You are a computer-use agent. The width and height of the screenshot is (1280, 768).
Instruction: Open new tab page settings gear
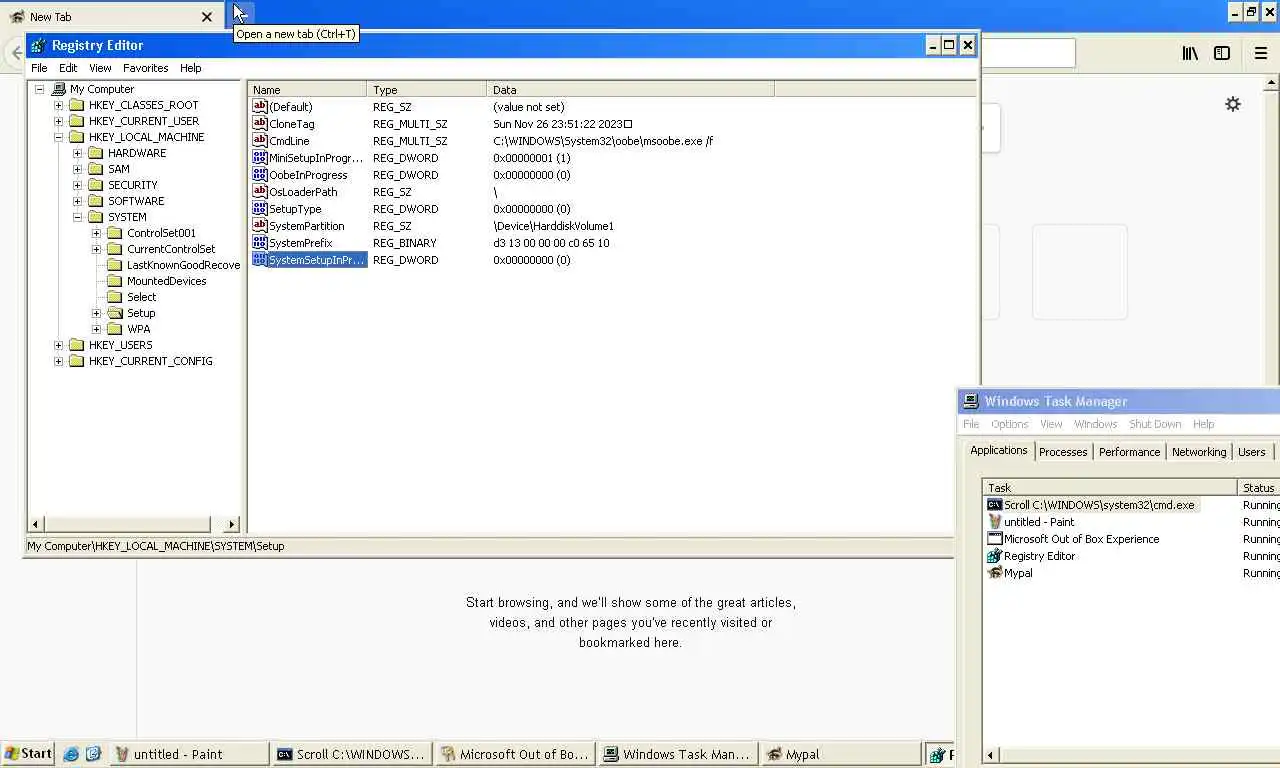coord(1233,104)
